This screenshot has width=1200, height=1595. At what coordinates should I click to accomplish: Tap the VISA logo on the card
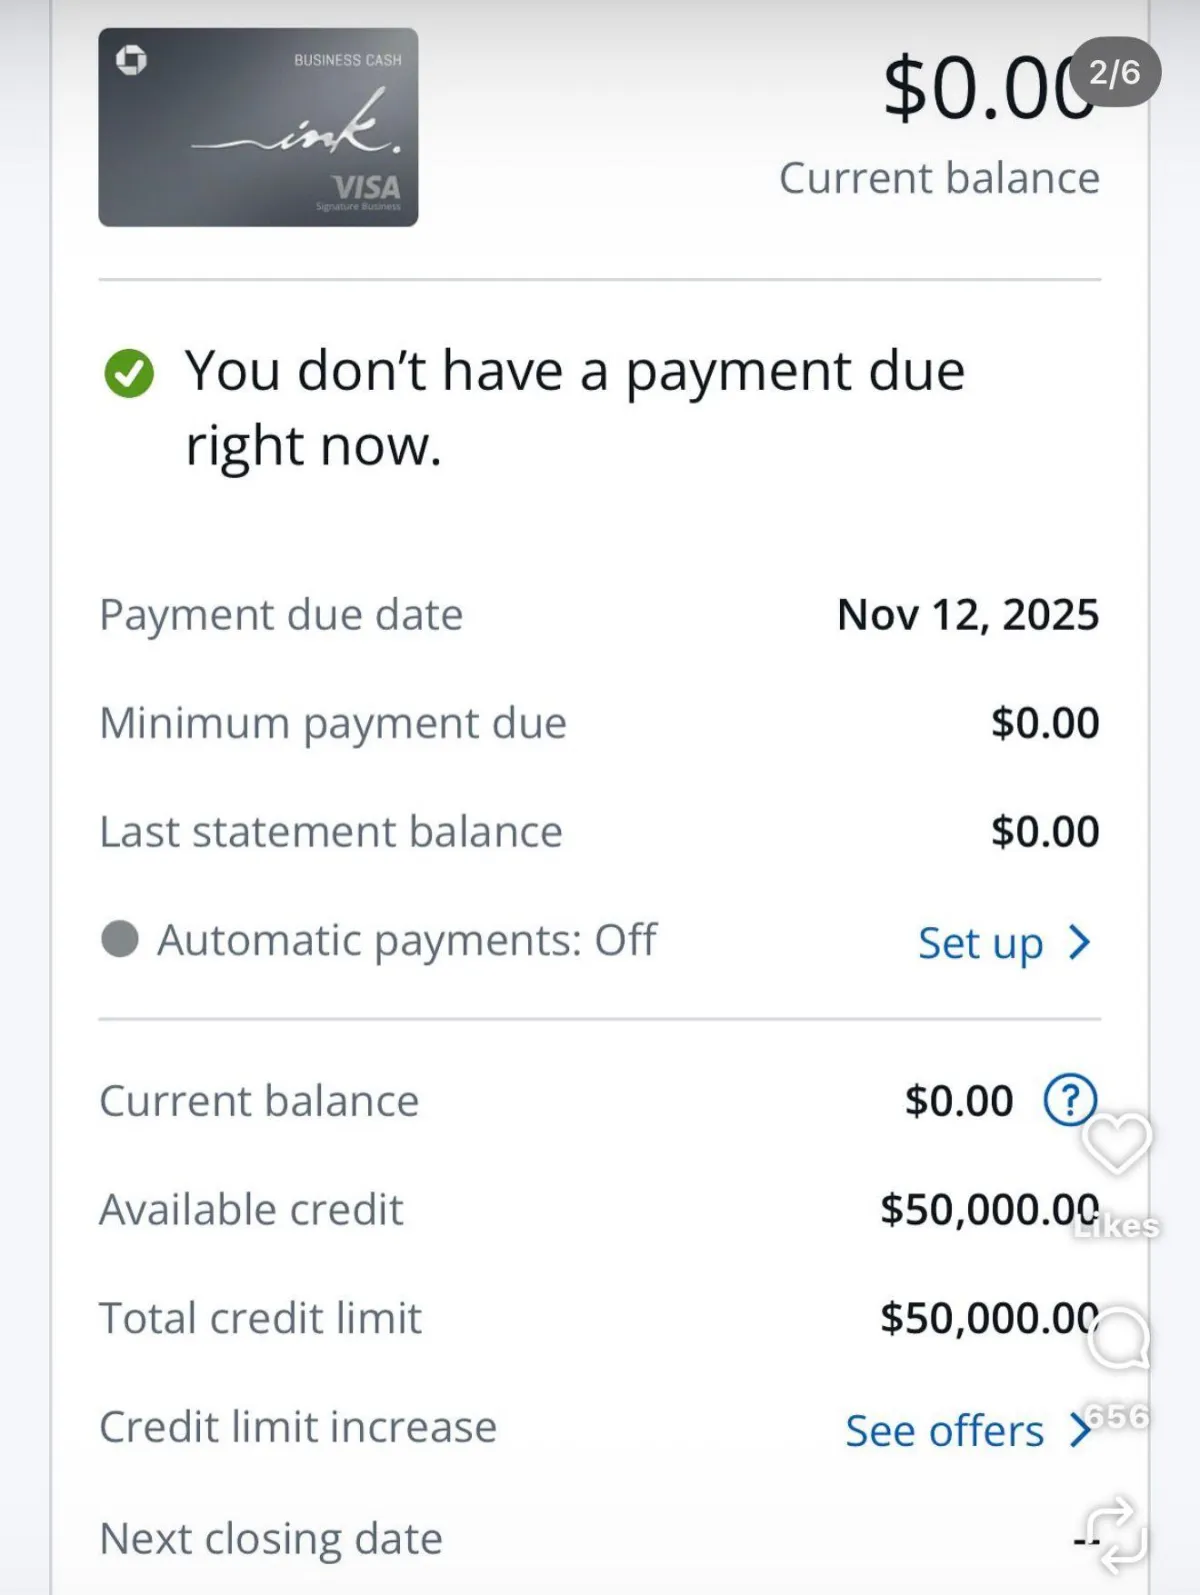367,187
